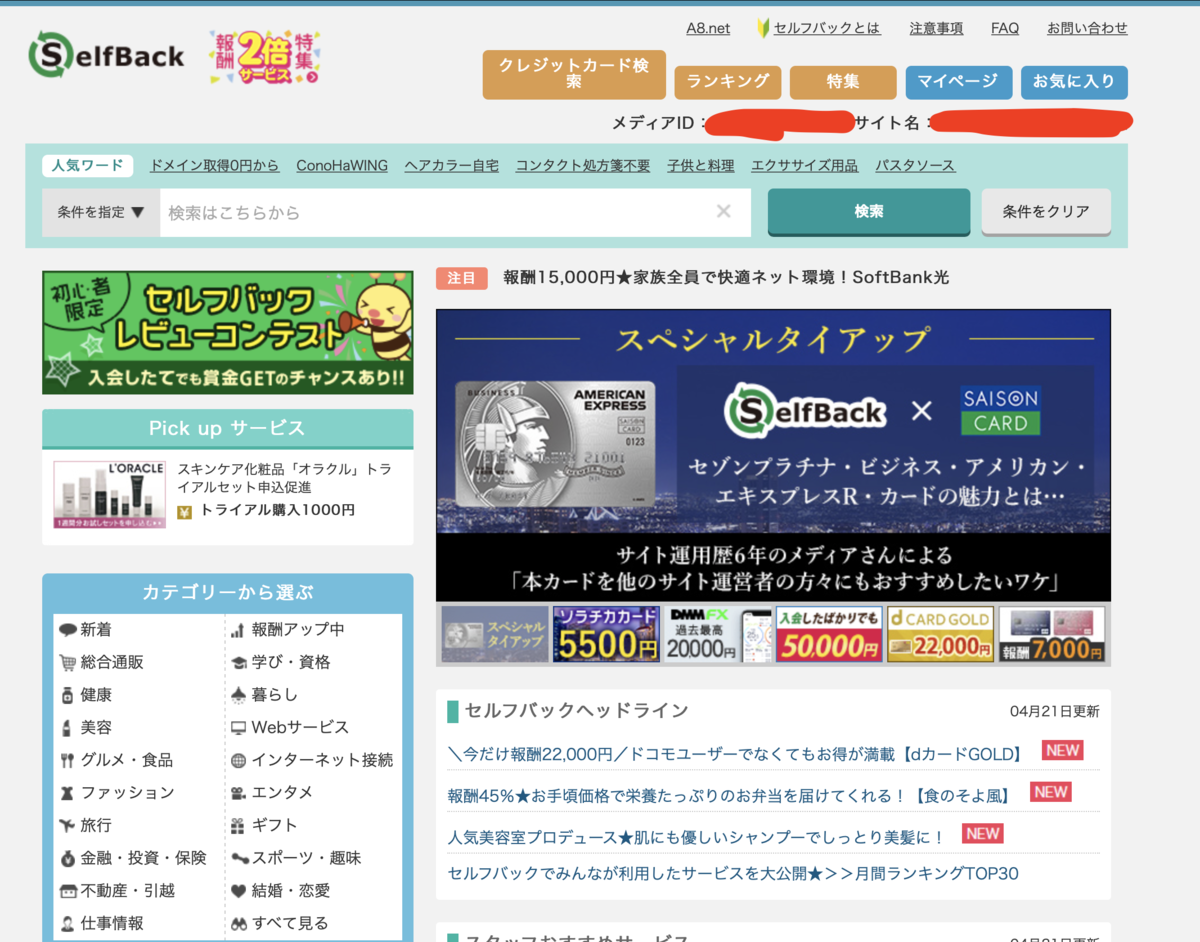Select the スペシャルタイアップ carousel thumbnail
This screenshot has height=942, width=1200.
495,634
